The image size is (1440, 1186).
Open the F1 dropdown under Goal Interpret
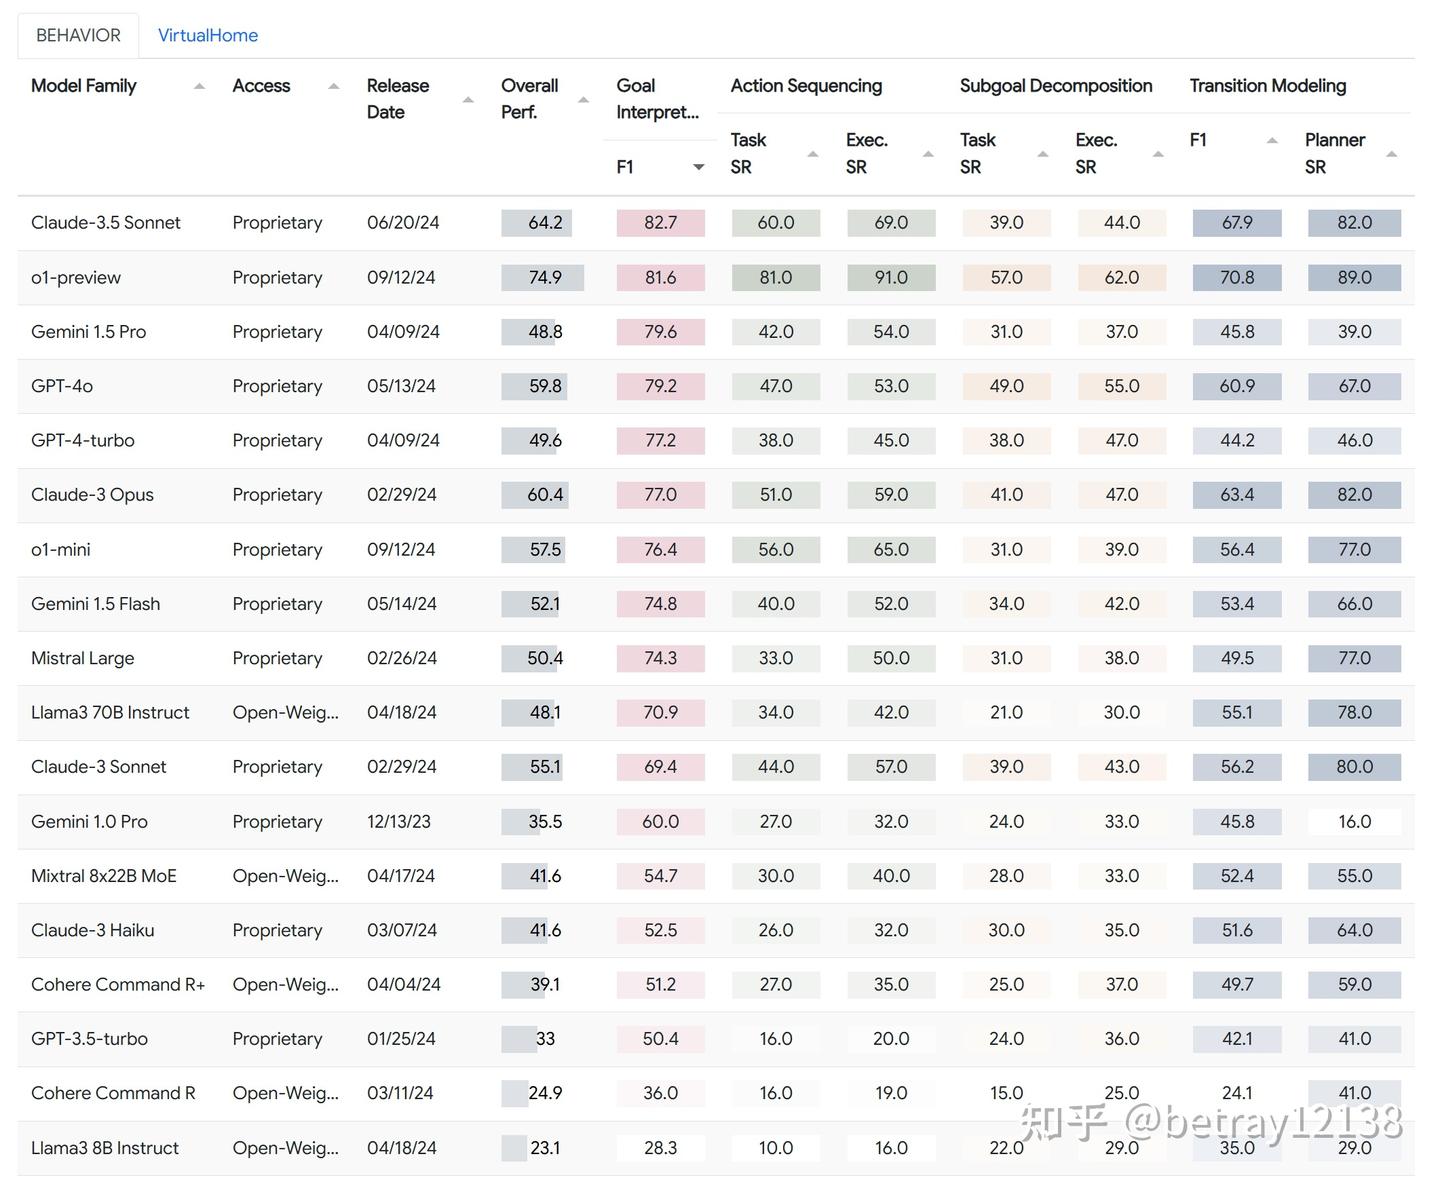(x=698, y=167)
